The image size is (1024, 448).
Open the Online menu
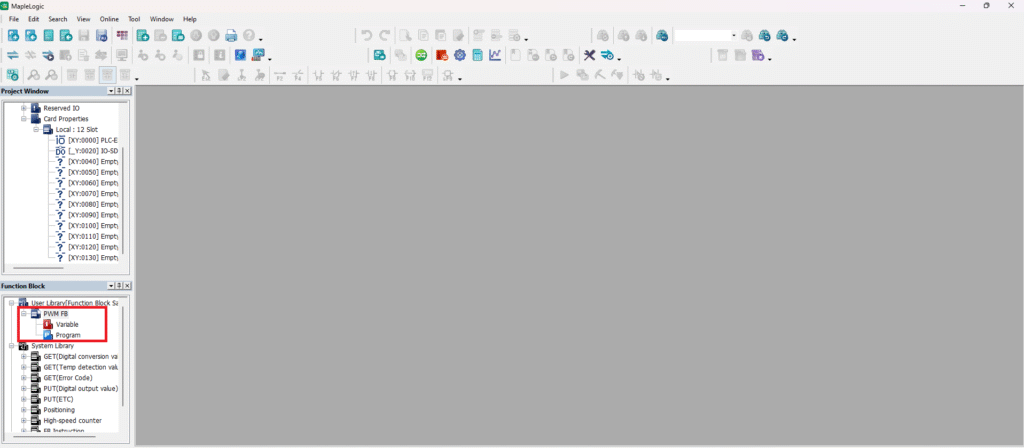109,19
